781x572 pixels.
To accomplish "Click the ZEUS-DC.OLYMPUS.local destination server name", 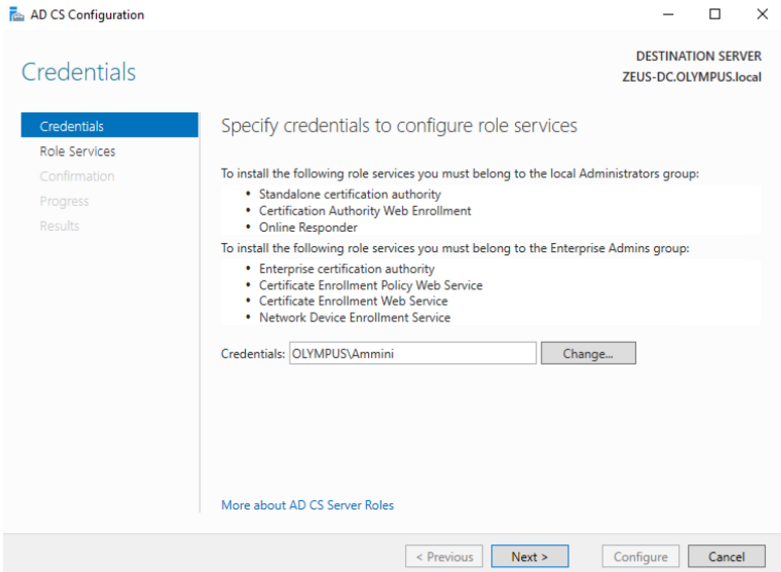I will pyautogui.click(x=691, y=76).
